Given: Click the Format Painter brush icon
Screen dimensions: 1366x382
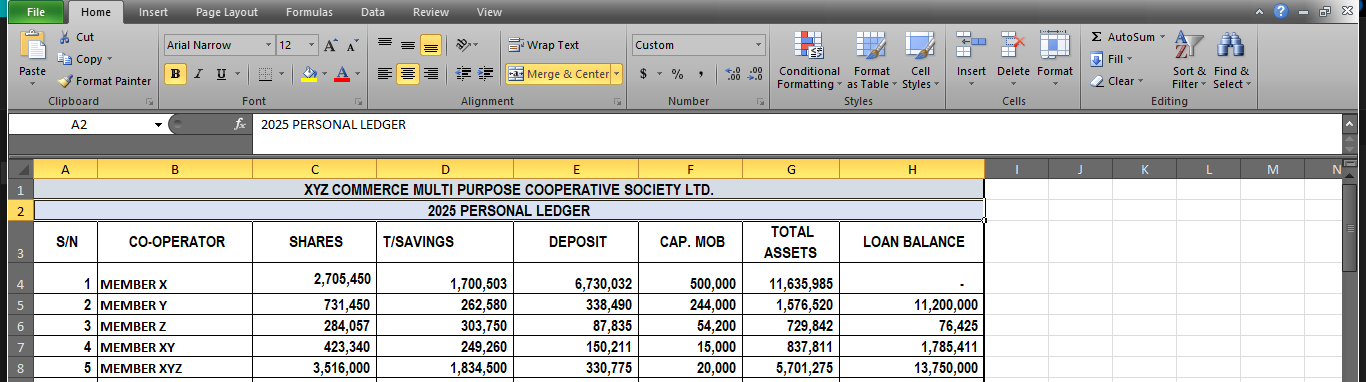Looking at the screenshot, I should tap(66, 81).
